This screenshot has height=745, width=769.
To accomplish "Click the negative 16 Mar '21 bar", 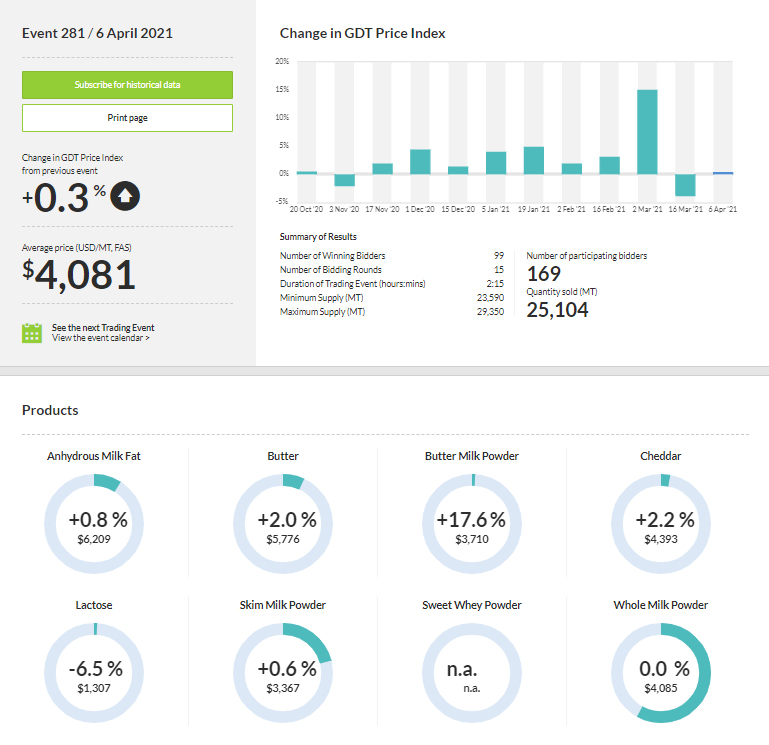I will [x=685, y=184].
